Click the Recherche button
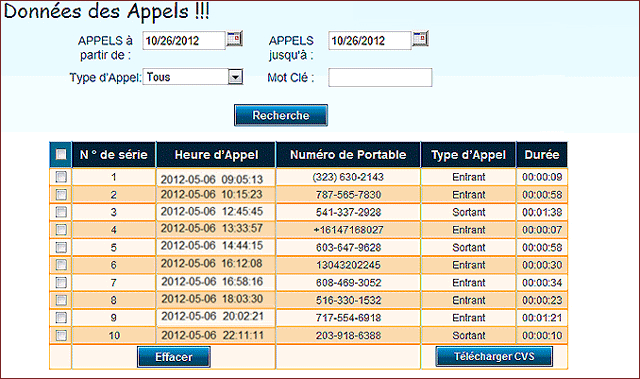This screenshot has height=379, width=640. pyautogui.click(x=281, y=115)
